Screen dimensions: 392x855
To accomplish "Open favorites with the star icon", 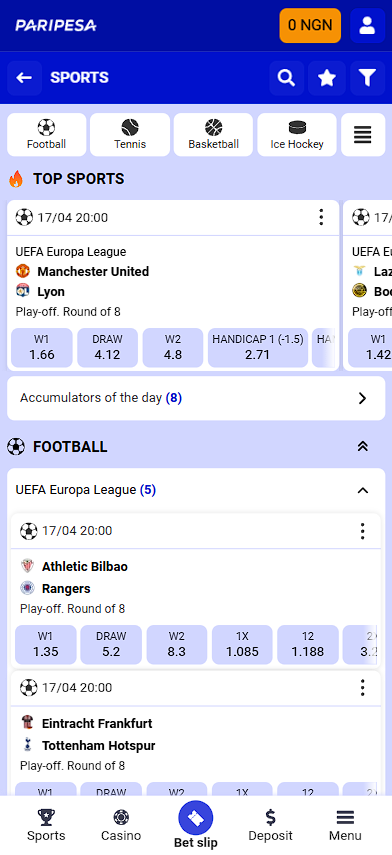I will (327, 78).
